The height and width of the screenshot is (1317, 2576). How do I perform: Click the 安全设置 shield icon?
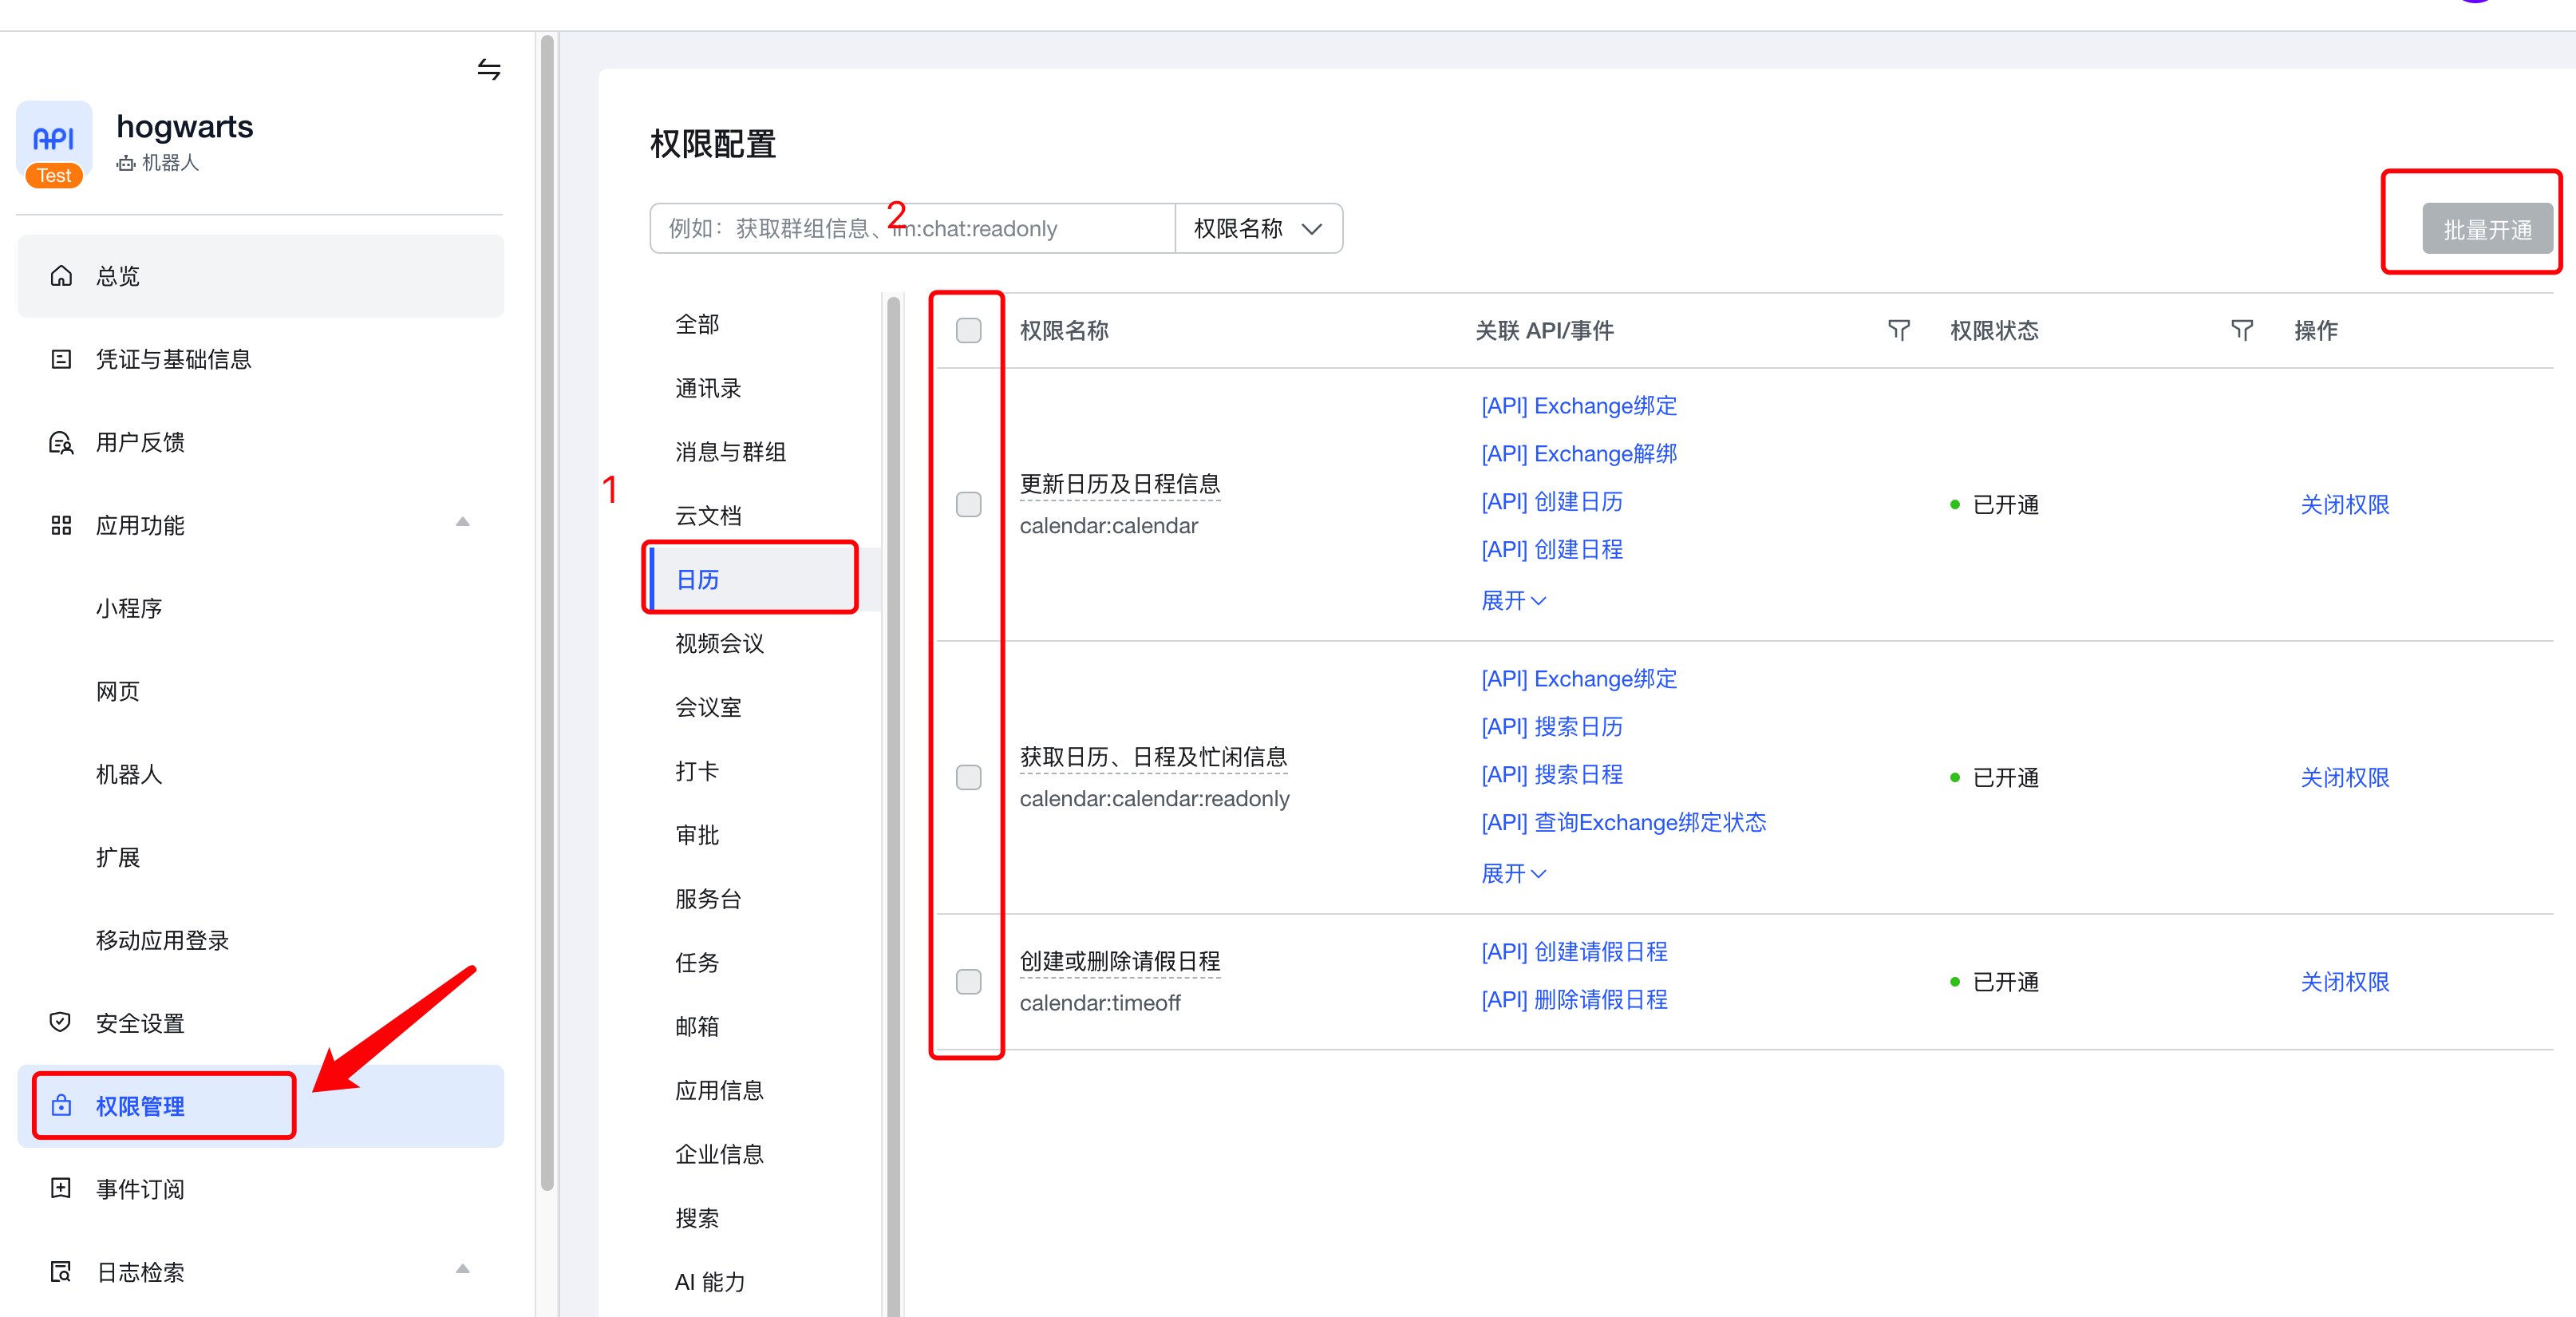pyautogui.click(x=61, y=1022)
